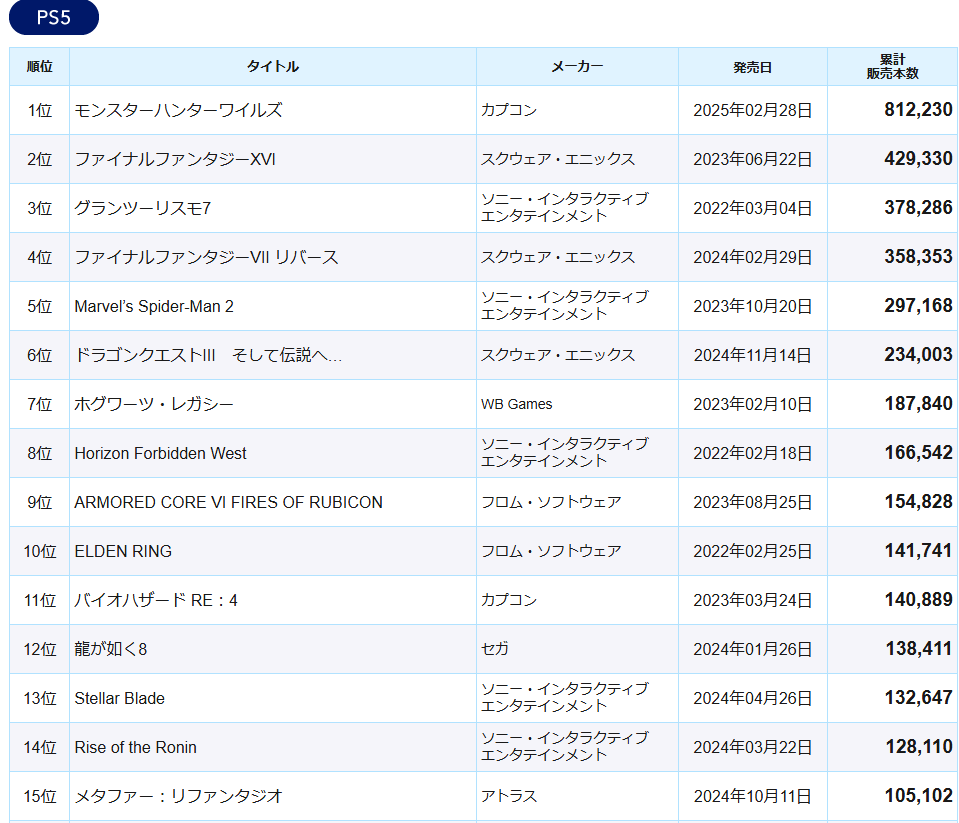Click release date 2023年06月22日
The width and height of the screenshot is (959, 823).
point(752,159)
